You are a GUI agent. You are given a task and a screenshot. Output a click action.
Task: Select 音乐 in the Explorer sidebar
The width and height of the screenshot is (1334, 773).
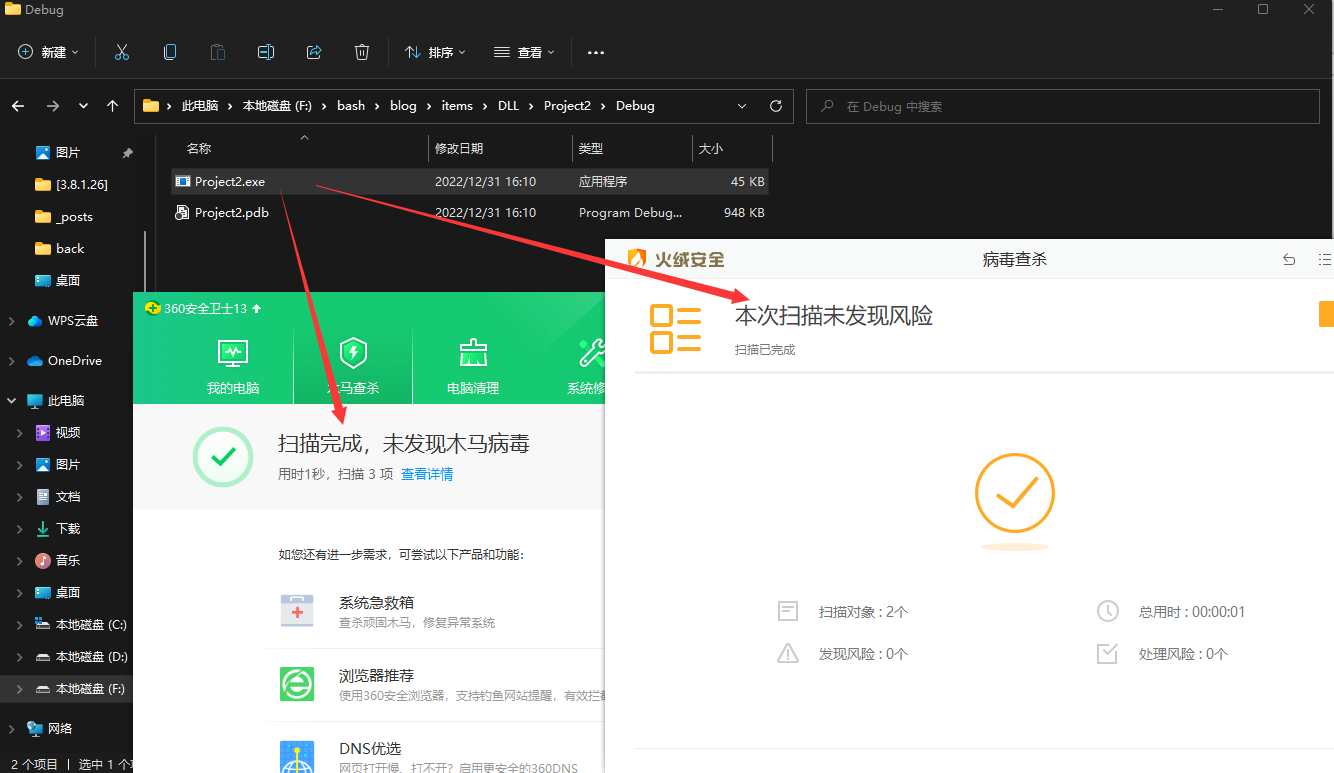pyautogui.click(x=68, y=561)
